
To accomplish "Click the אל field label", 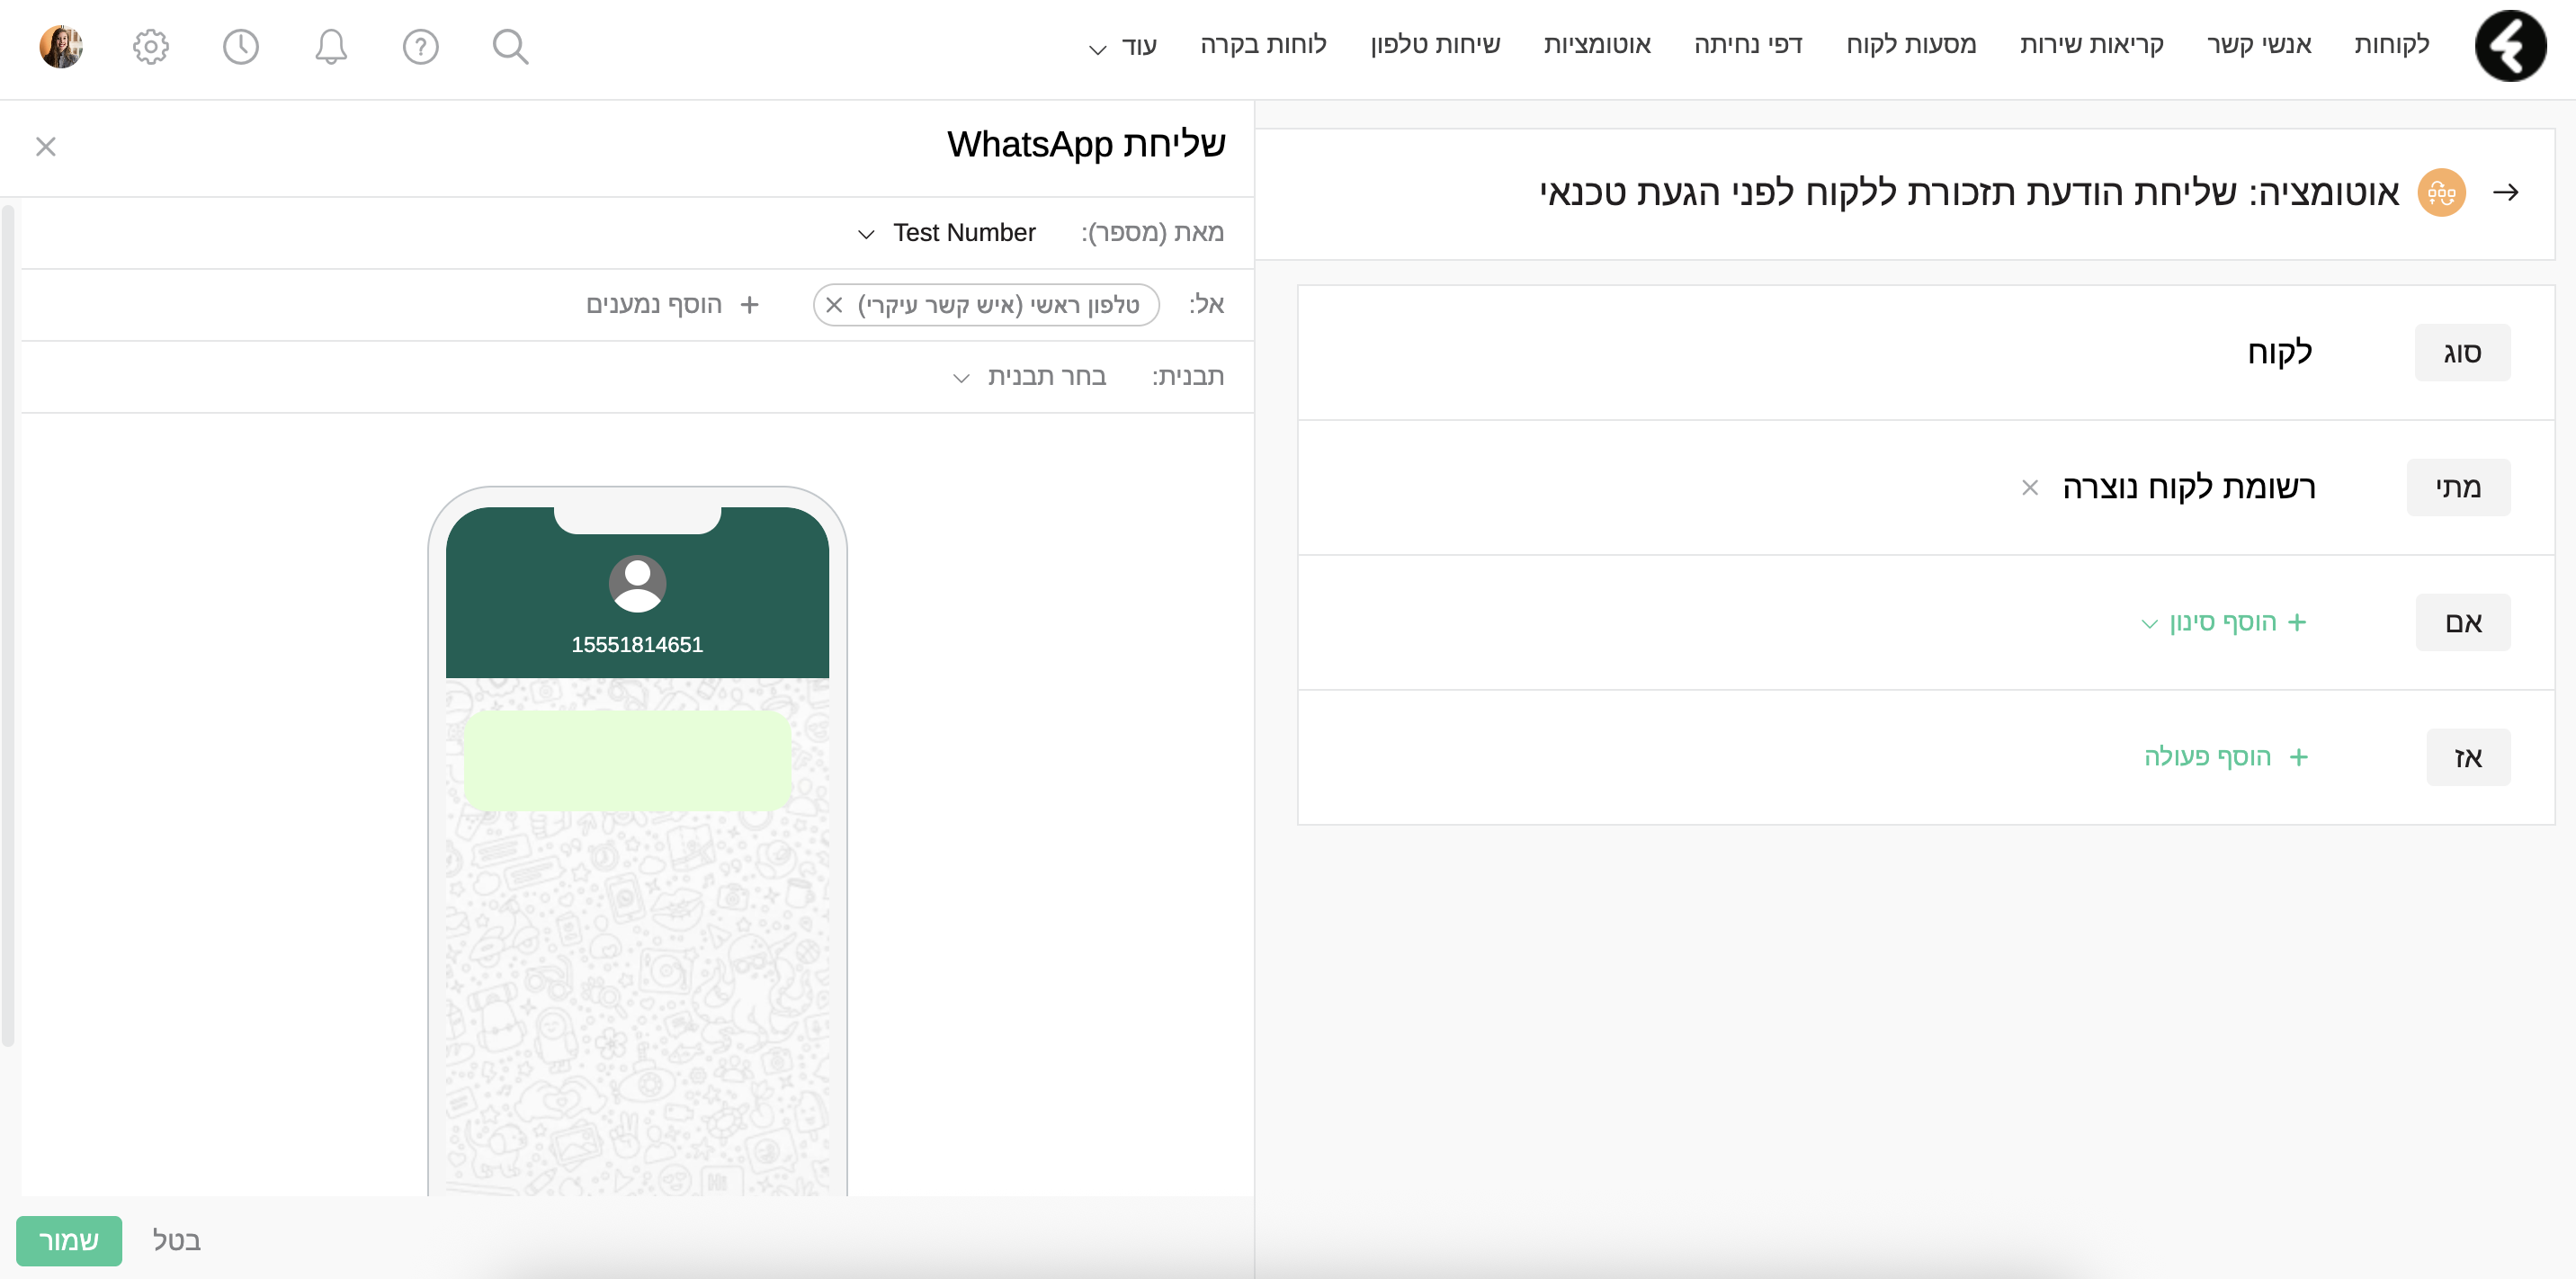I will 1206,305.
